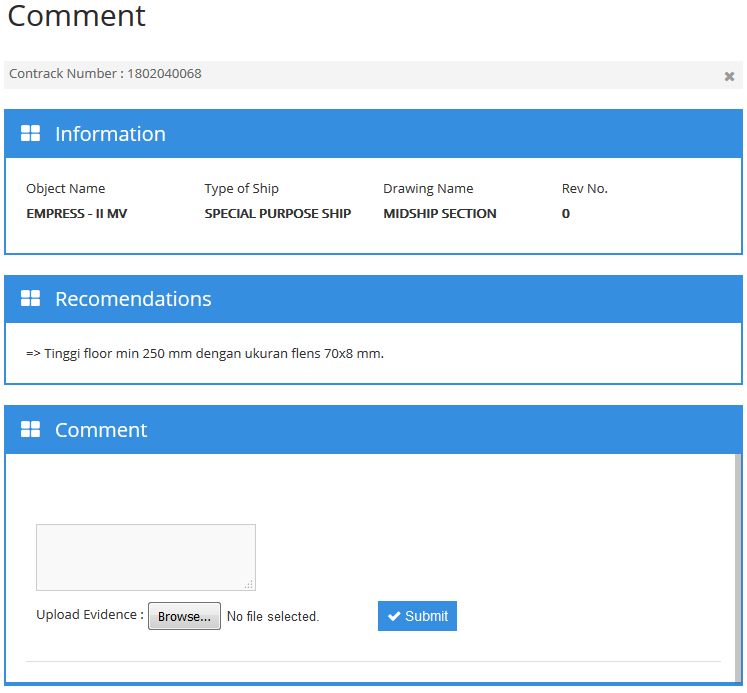Click the Rev No. value 0

565,214
